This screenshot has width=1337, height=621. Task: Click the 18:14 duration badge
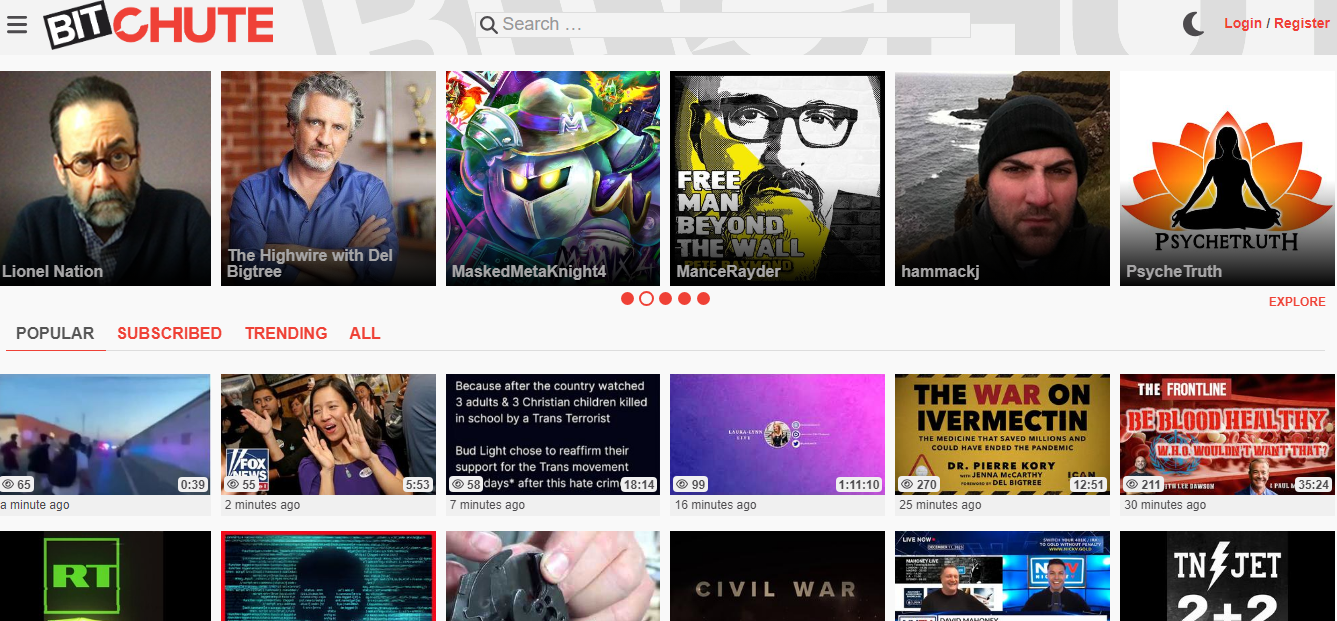[x=638, y=485]
